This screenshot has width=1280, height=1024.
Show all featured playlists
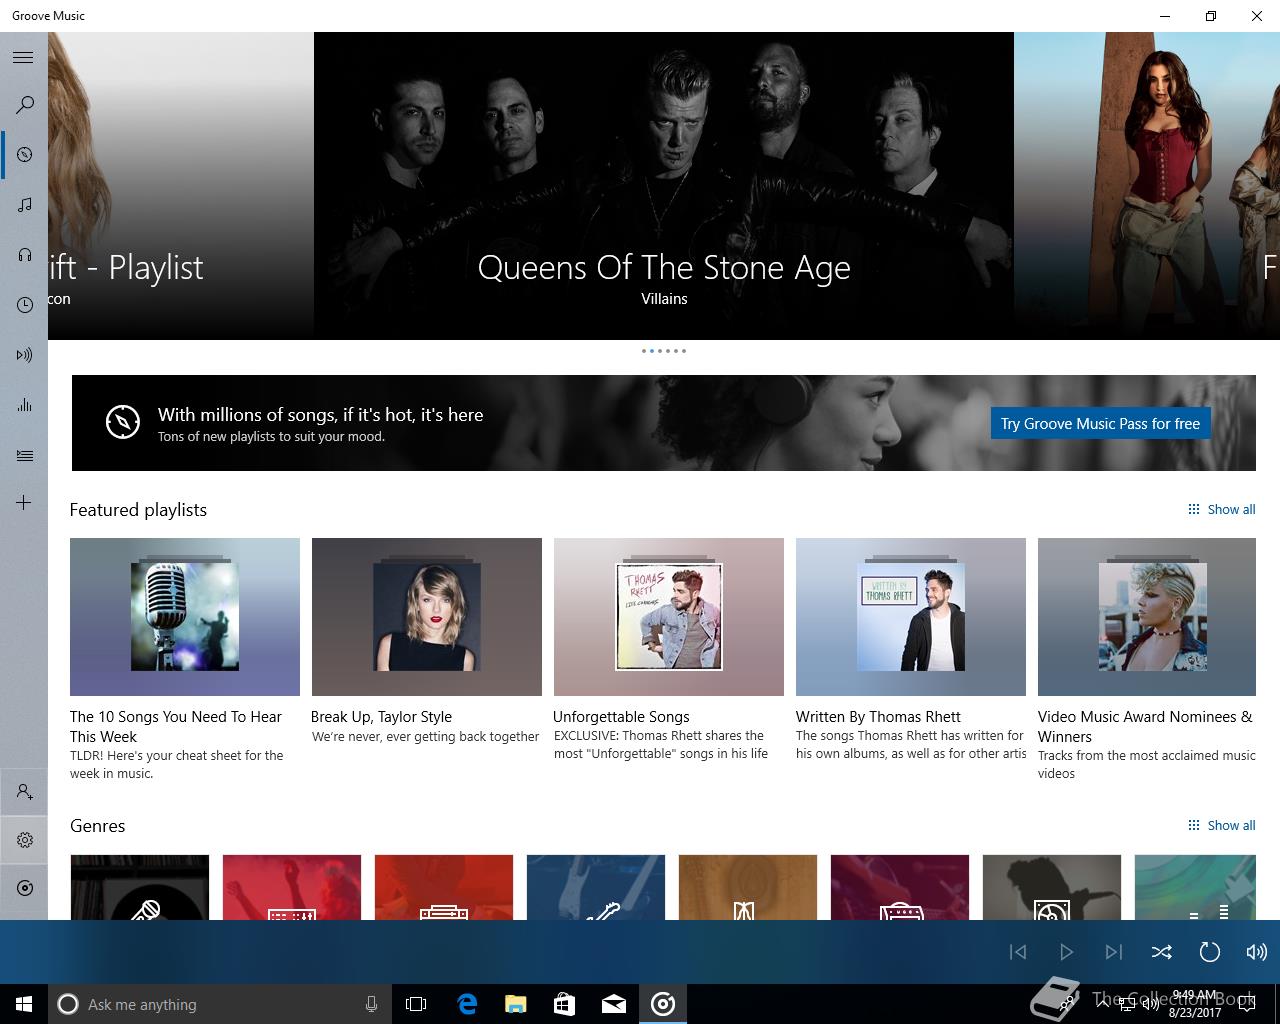pyautogui.click(x=1221, y=509)
